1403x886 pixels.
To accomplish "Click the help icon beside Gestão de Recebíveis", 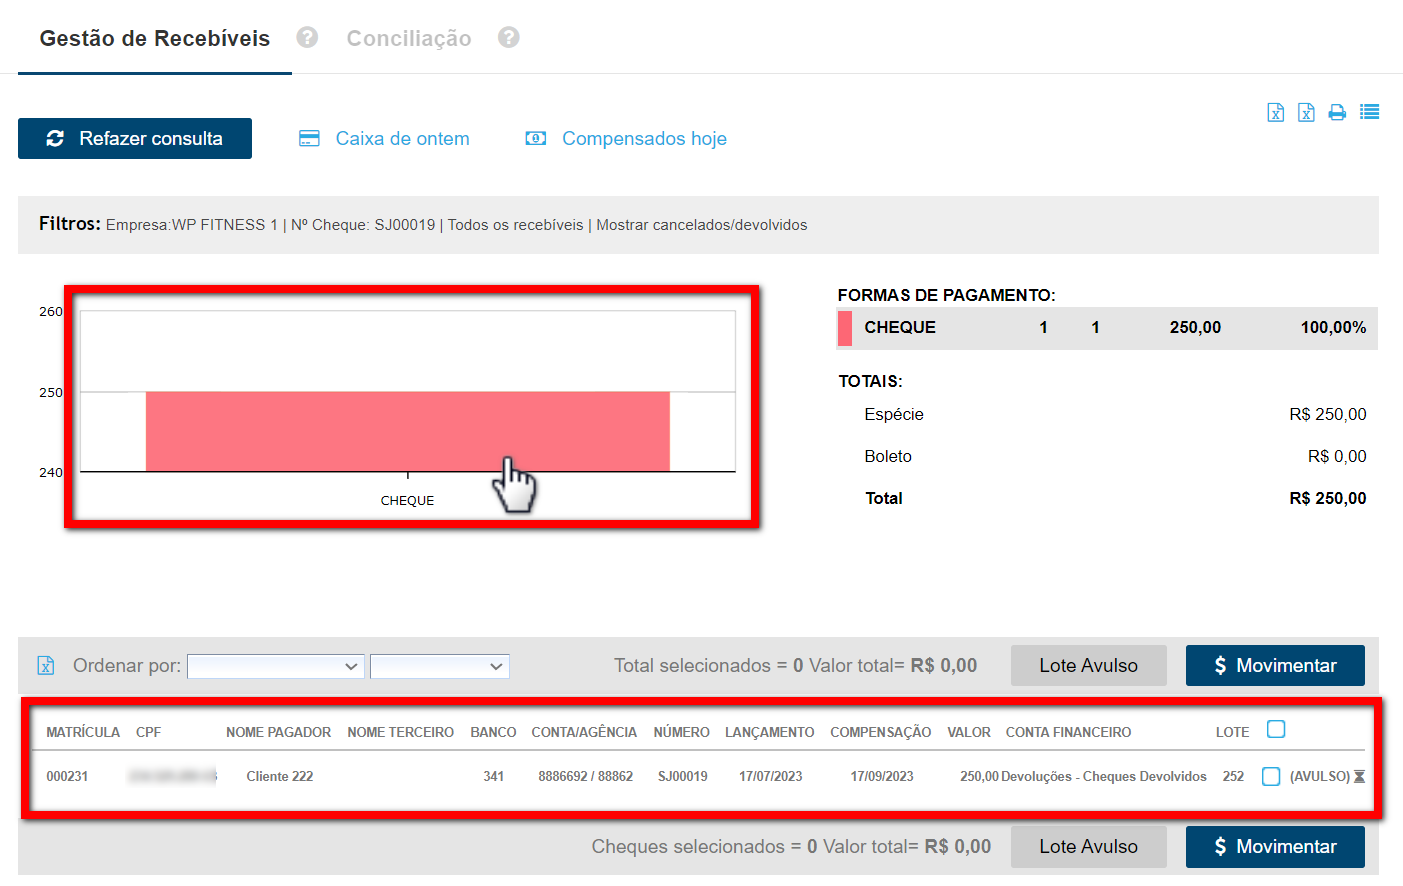I will pos(307,37).
